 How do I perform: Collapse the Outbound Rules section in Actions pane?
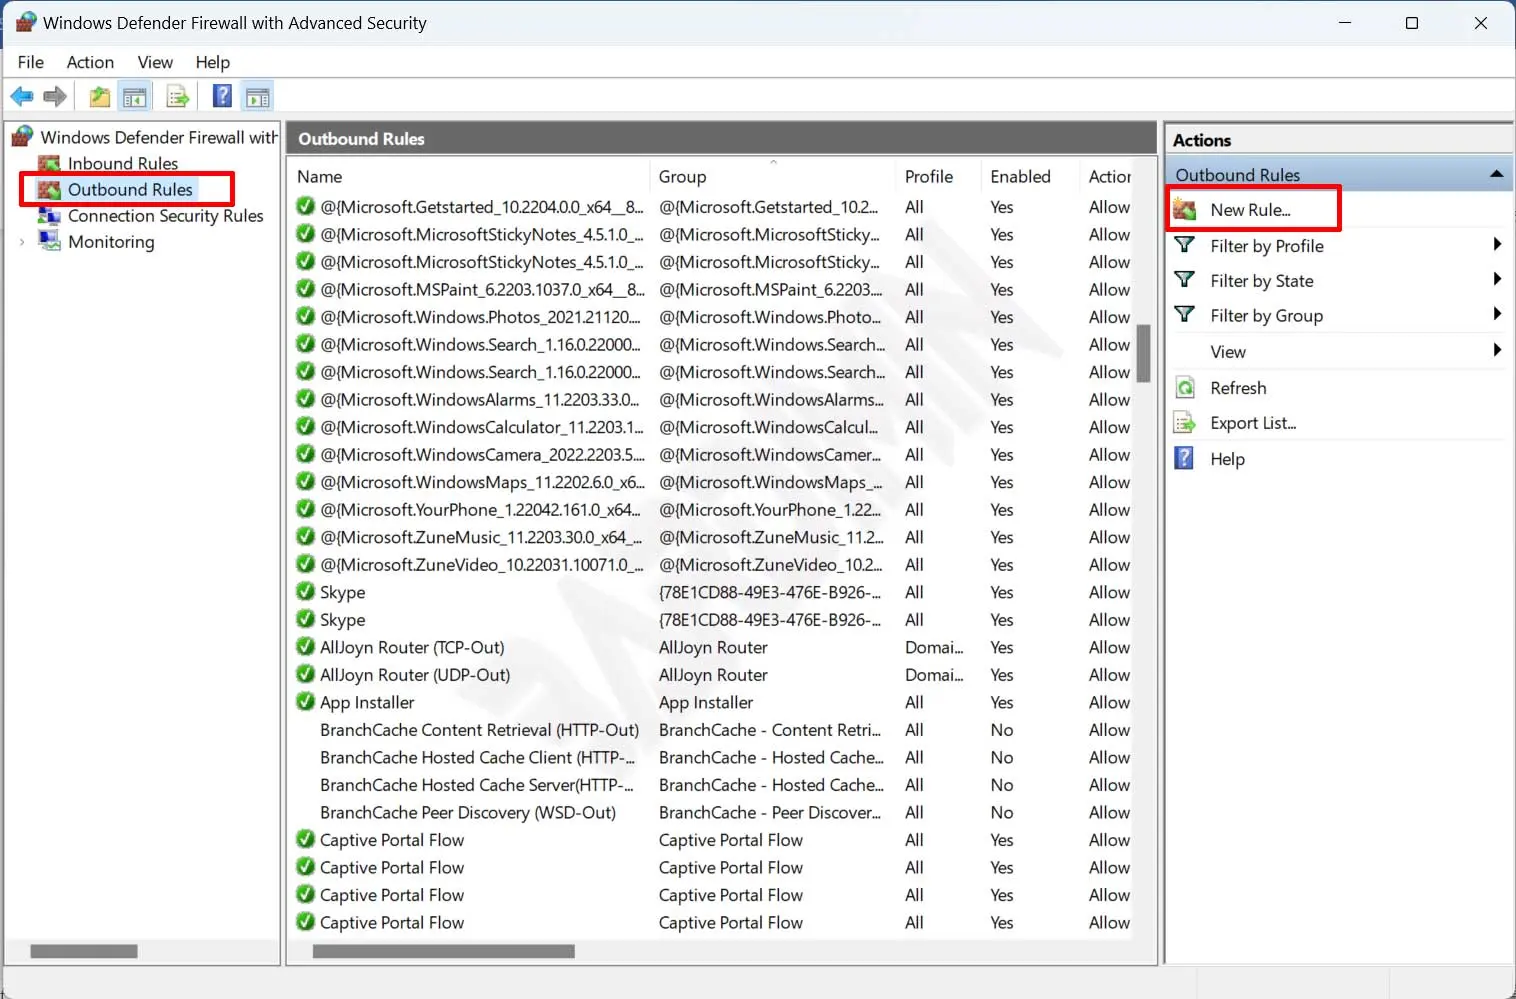pyautogui.click(x=1496, y=174)
